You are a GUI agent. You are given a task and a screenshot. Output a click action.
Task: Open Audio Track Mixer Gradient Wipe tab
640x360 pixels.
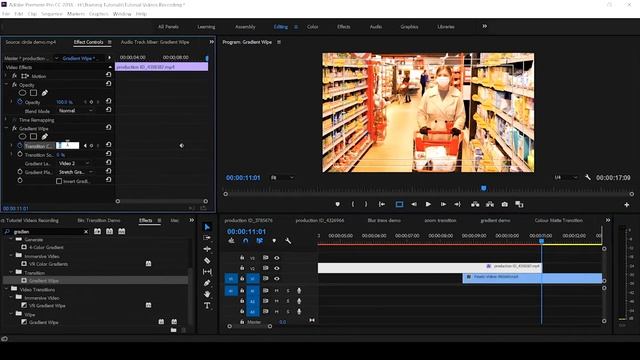click(155, 42)
